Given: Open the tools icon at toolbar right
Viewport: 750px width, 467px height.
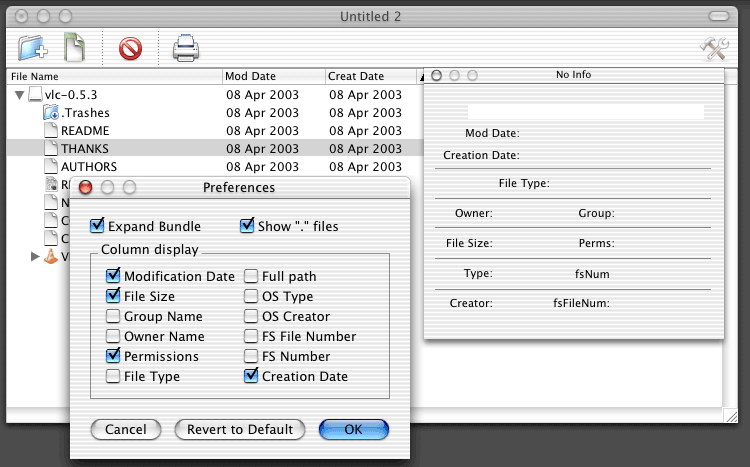Looking at the screenshot, I should coord(714,48).
